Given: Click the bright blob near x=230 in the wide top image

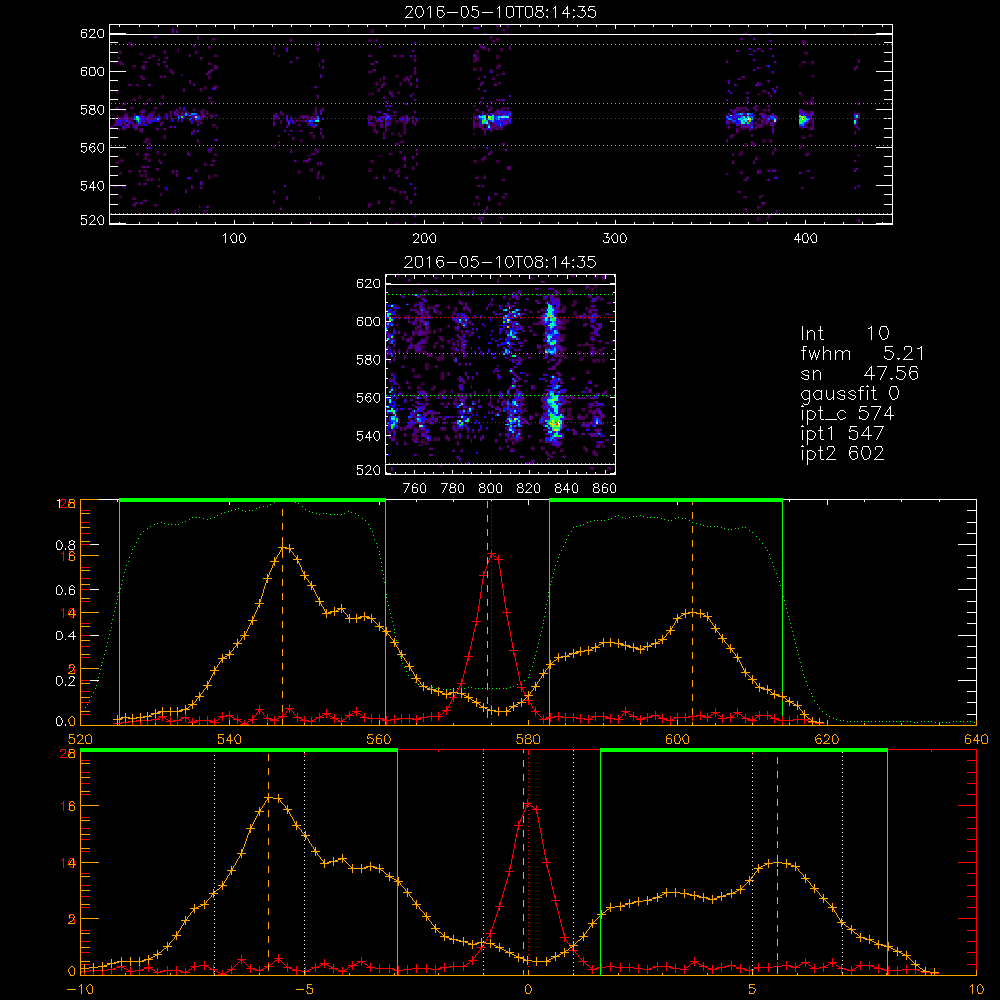Looking at the screenshot, I should [492, 119].
